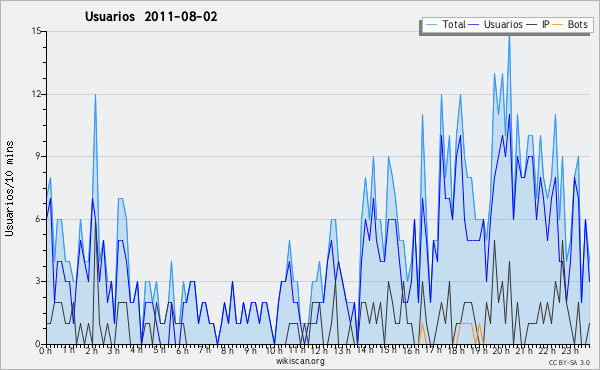Click the y-axis value 15
The width and height of the screenshot is (600, 370).
pyautogui.click(x=36, y=31)
